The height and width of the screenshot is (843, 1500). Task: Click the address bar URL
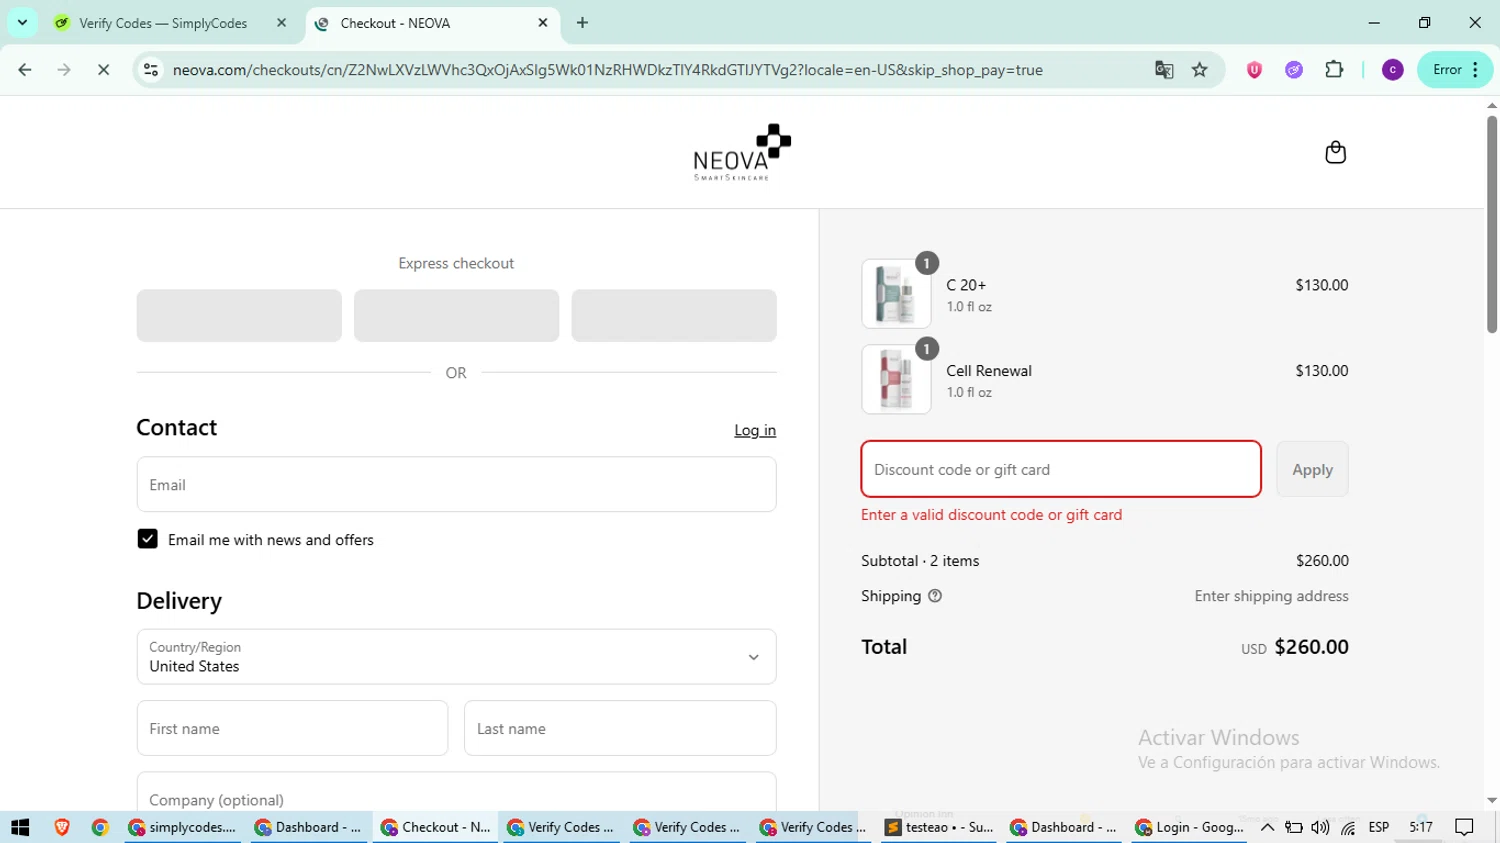(x=607, y=70)
